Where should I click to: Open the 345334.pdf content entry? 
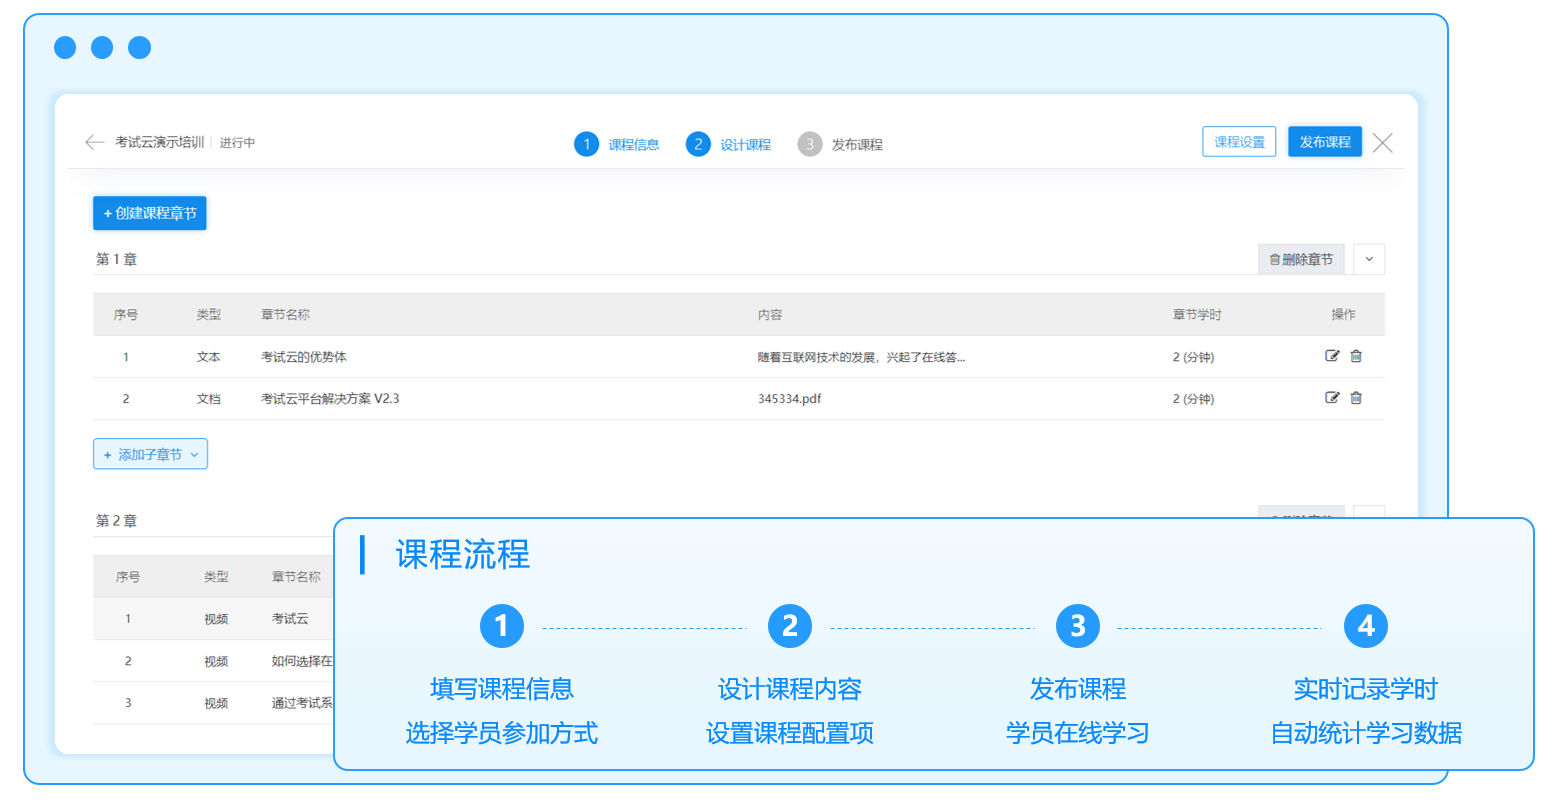789,399
